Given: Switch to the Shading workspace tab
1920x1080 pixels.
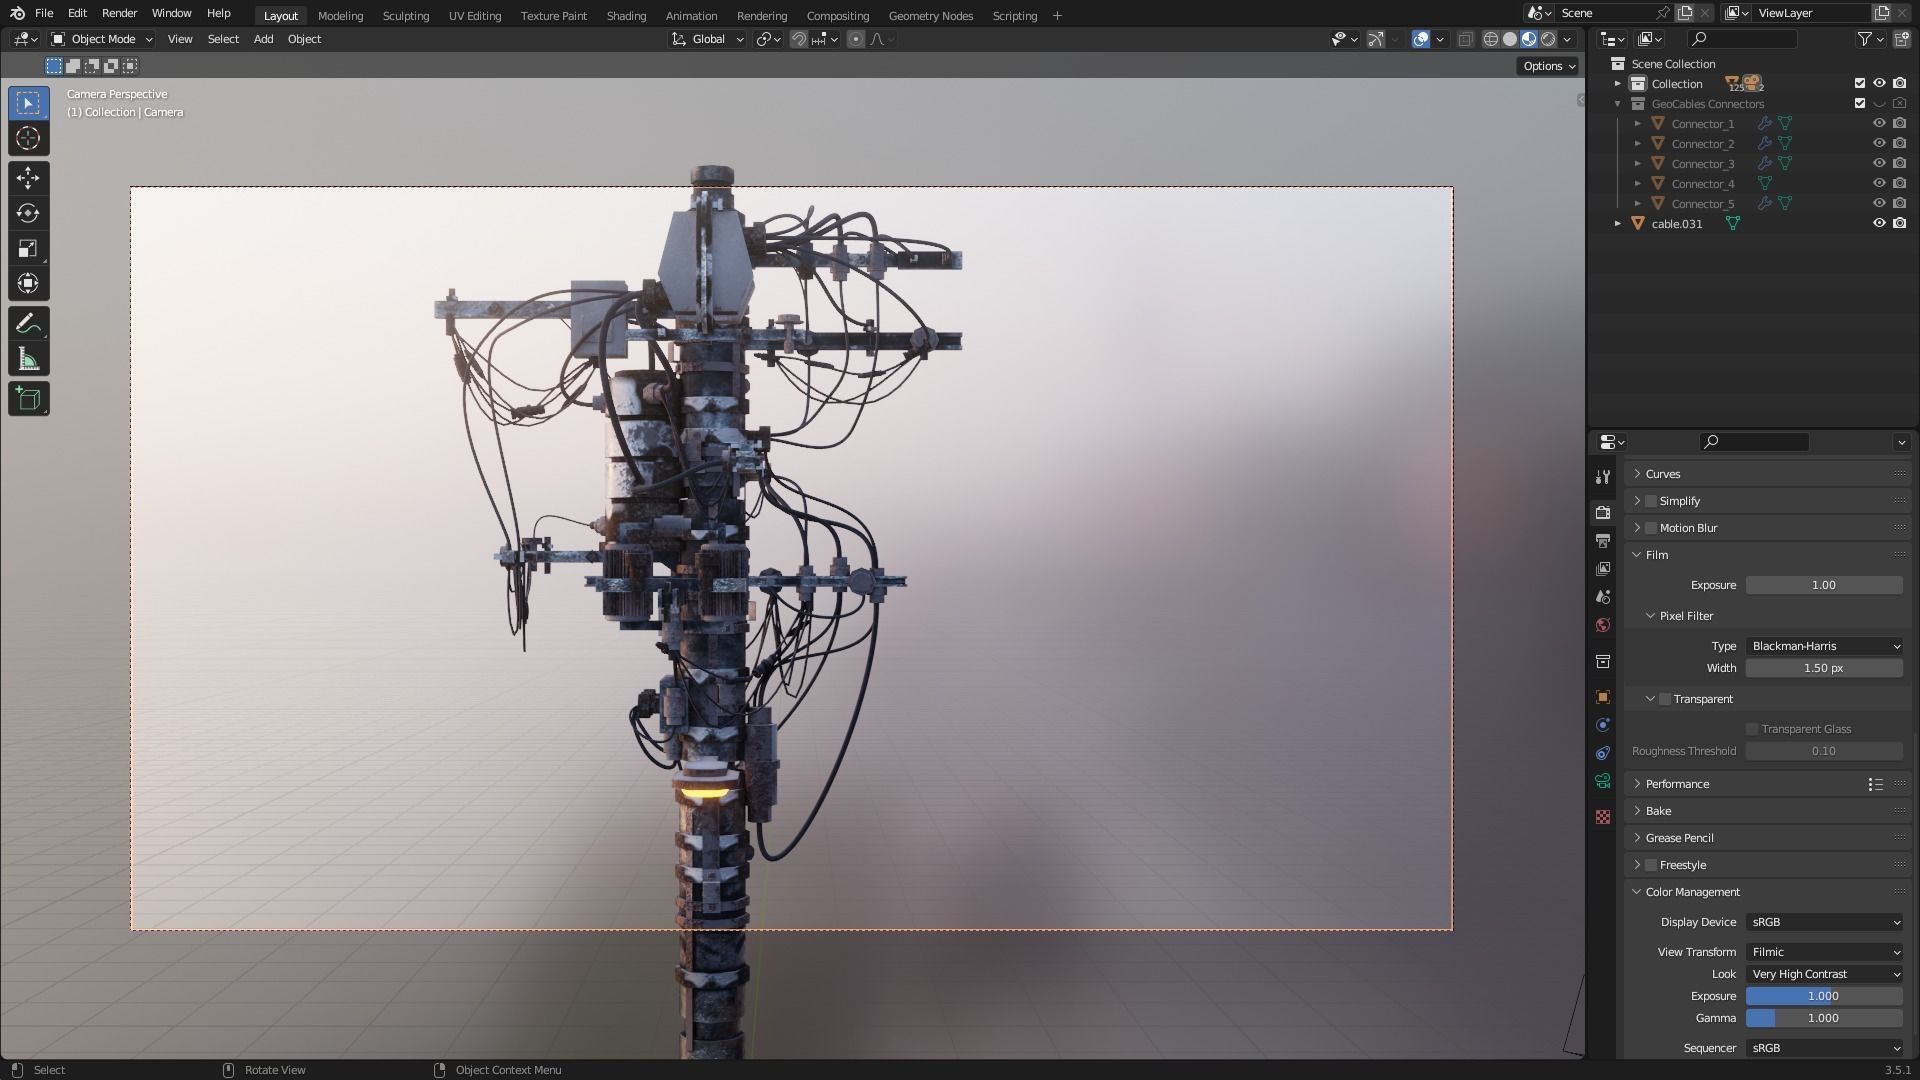Looking at the screenshot, I should [626, 15].
